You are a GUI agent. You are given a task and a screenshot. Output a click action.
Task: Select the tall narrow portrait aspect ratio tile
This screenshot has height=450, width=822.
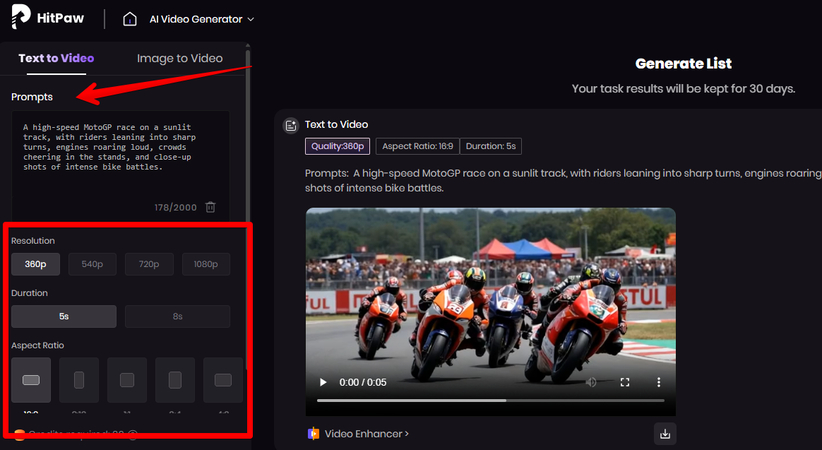point(79,380)
